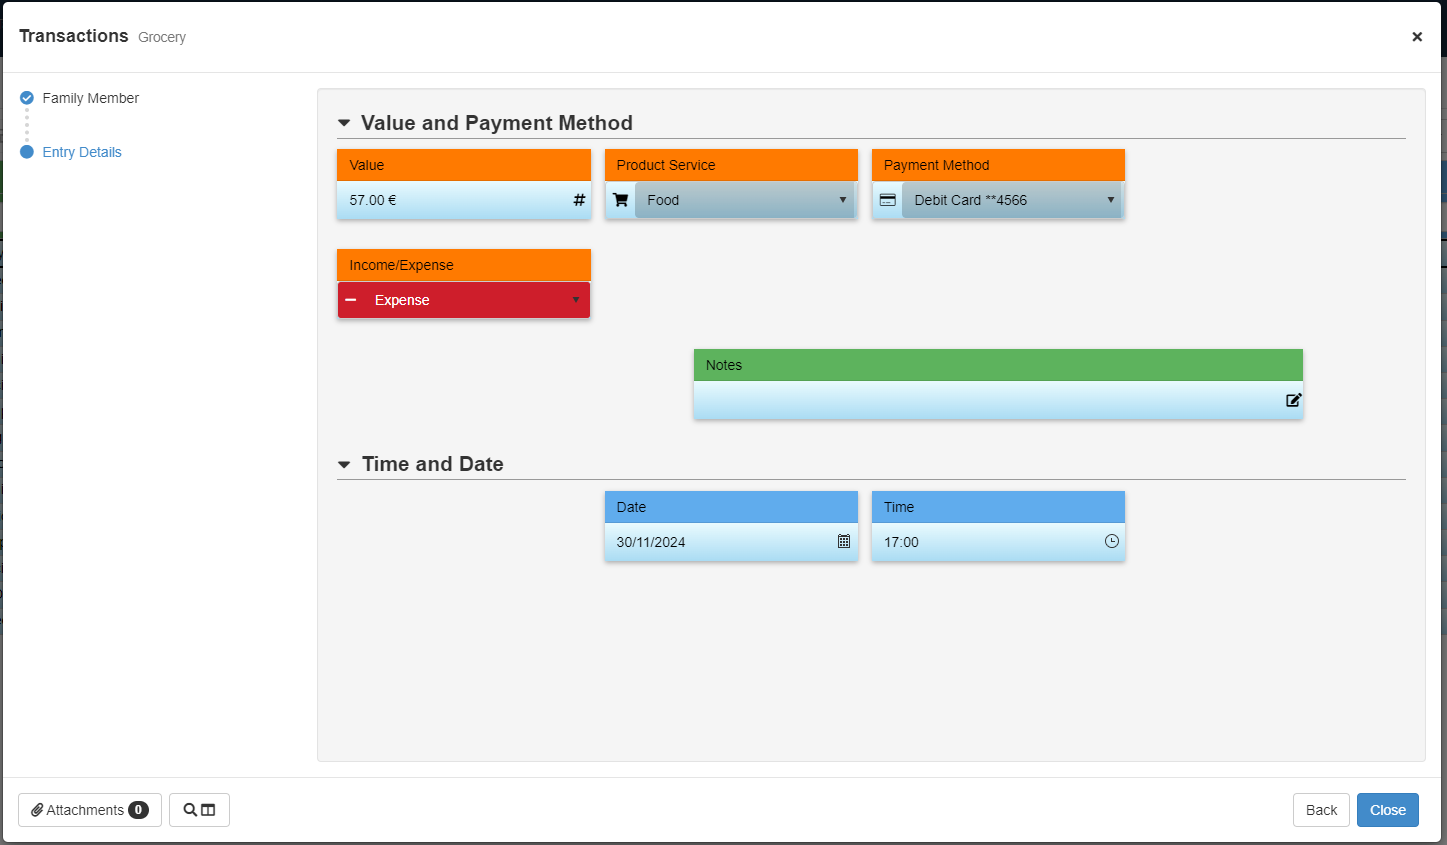Image resolution: width=1447 pixels, height=845 pixels.
Task: Click the credit card icon beside Debit Card
Action: coord(887,200)
